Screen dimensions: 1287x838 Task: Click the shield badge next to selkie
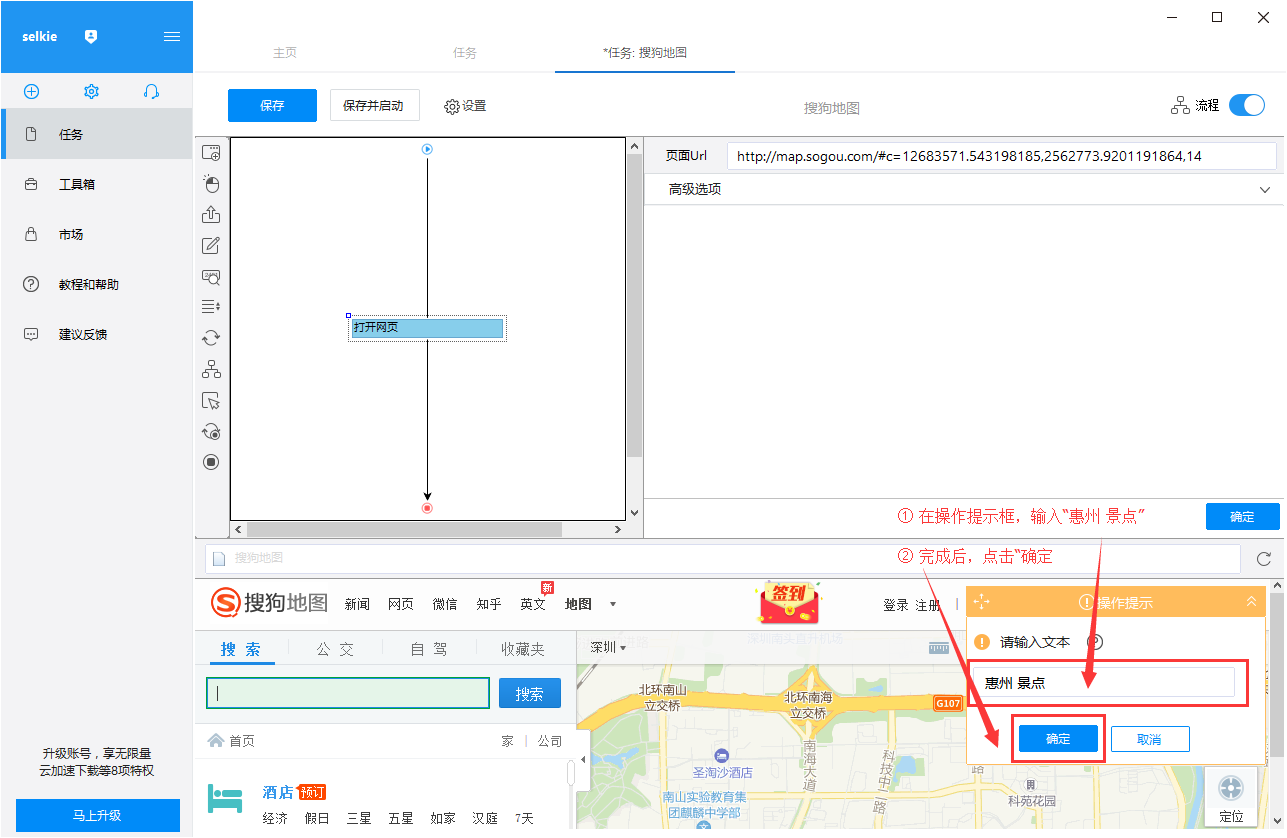(x=91, y=36)
